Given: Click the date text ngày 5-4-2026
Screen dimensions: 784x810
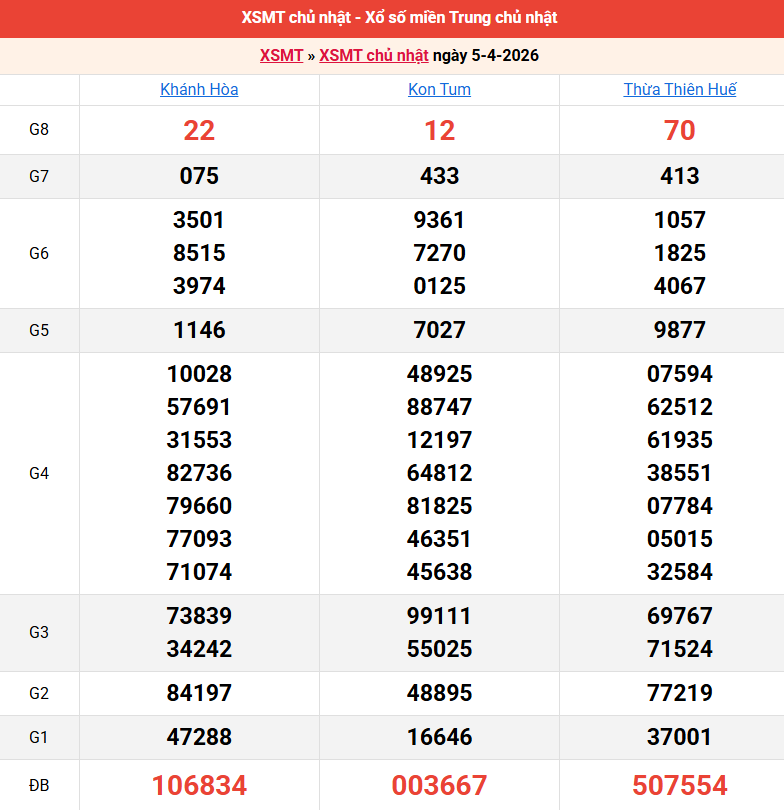Looking at the screenshot, I should tap(486, 56).
